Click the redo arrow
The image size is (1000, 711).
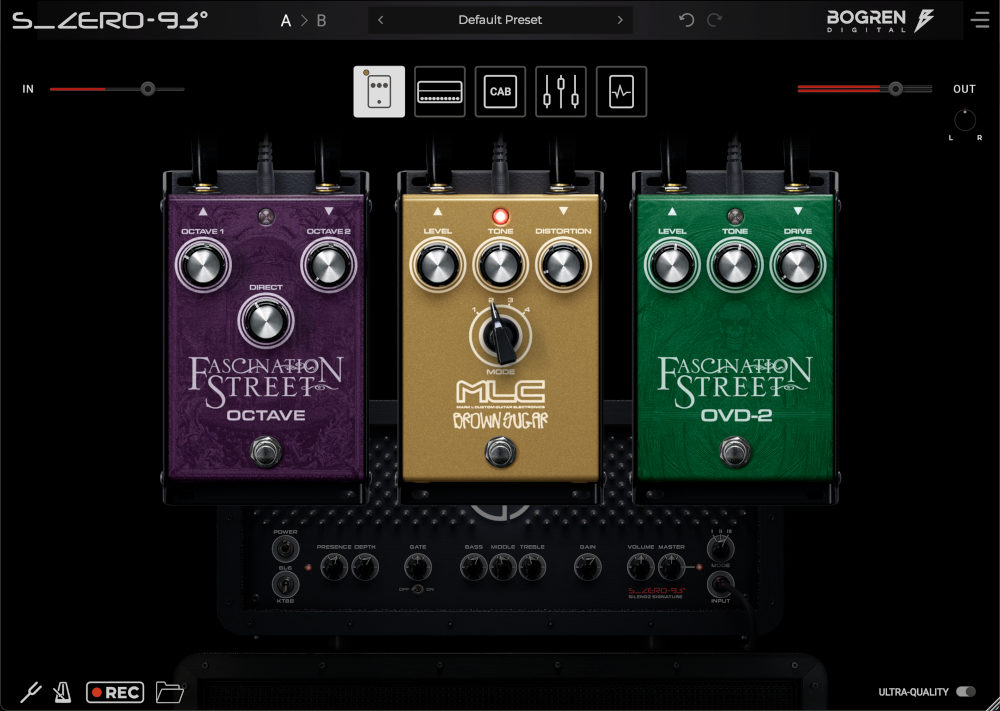pyautogui.click(x=714, y=20)
